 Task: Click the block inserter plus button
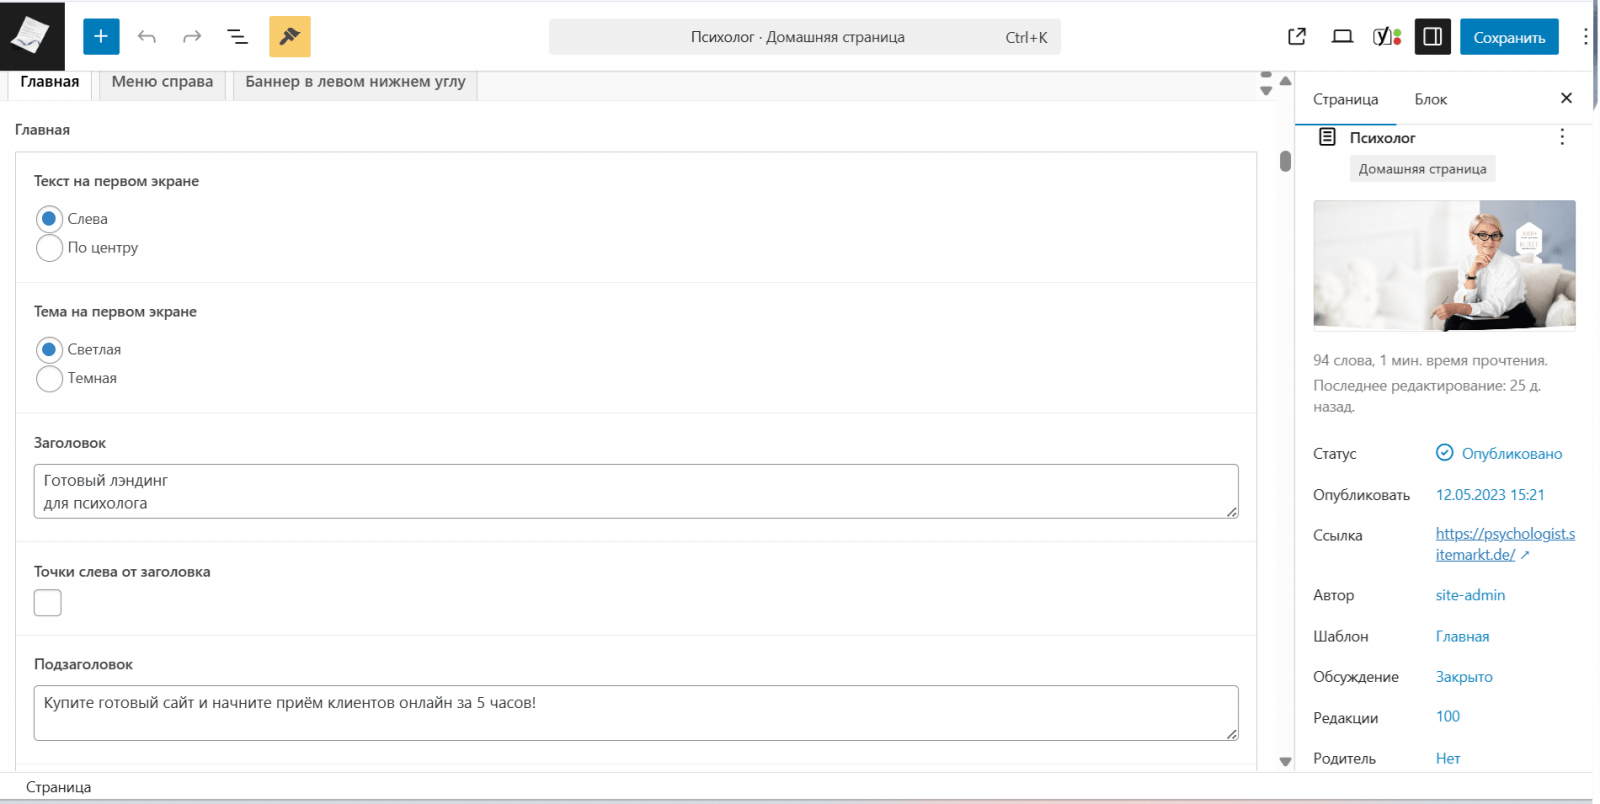(101, 37)
